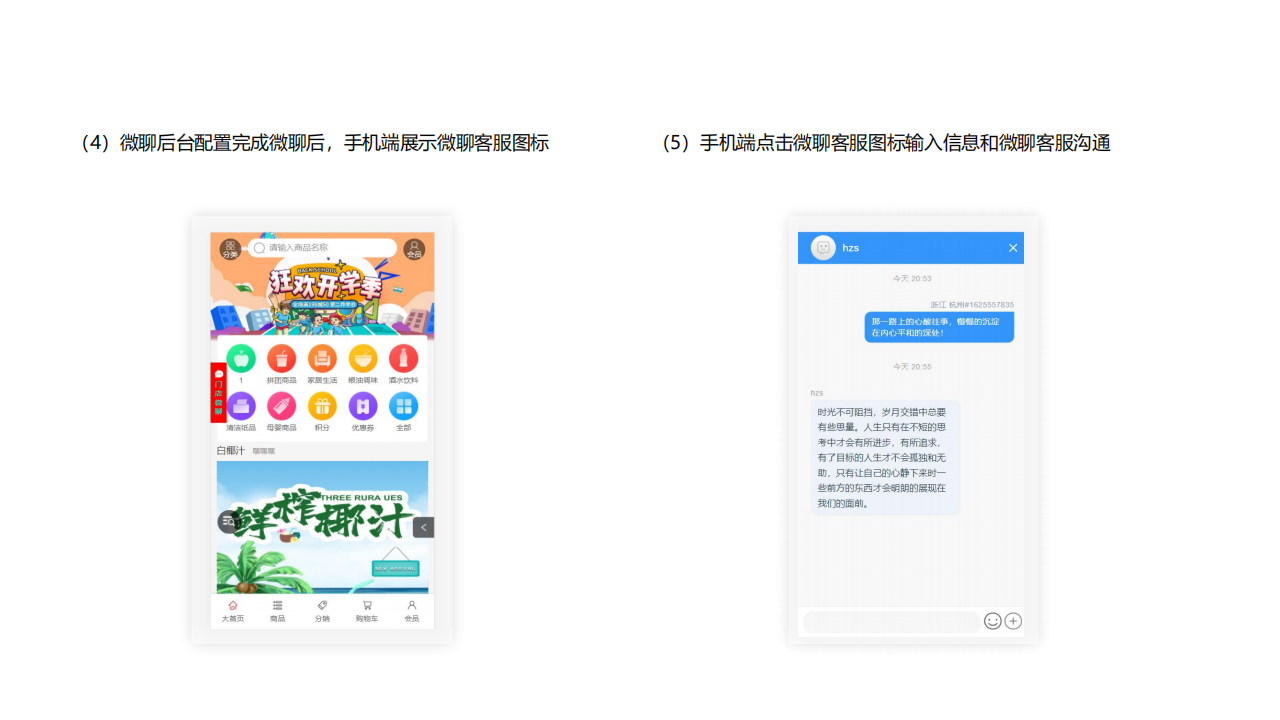Switch to the 会员 bottom tab

click(x=411, y=612)
